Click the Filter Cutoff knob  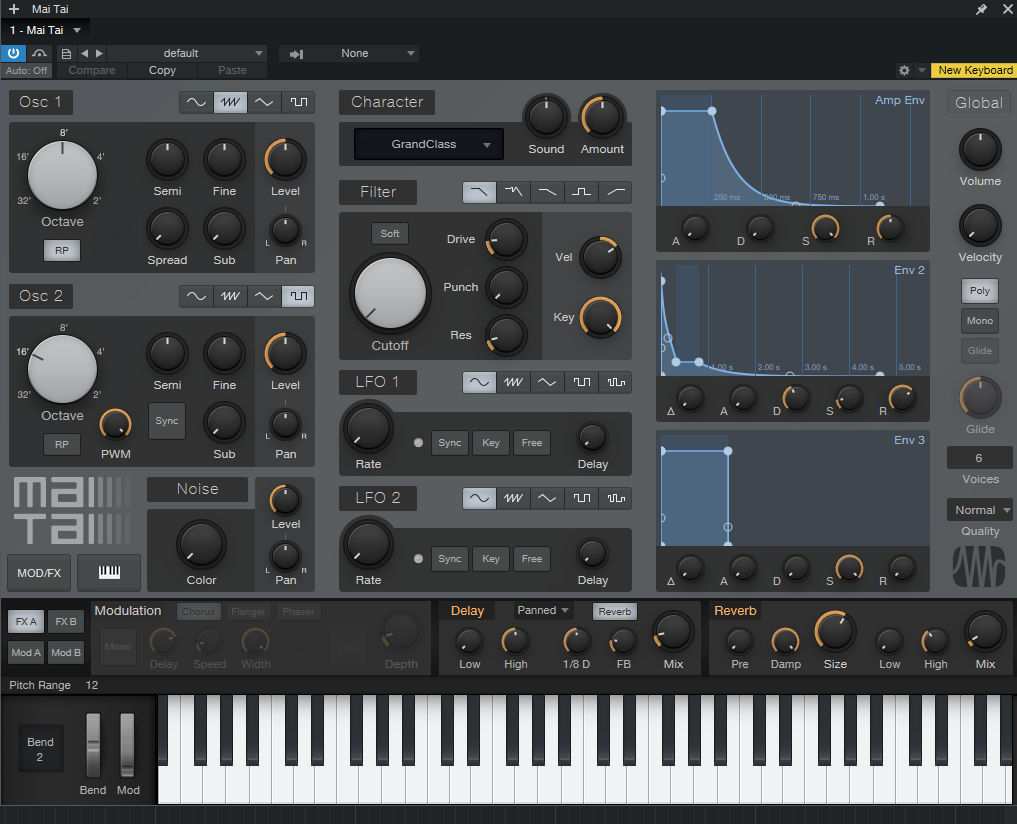click(x=390, y=293)
